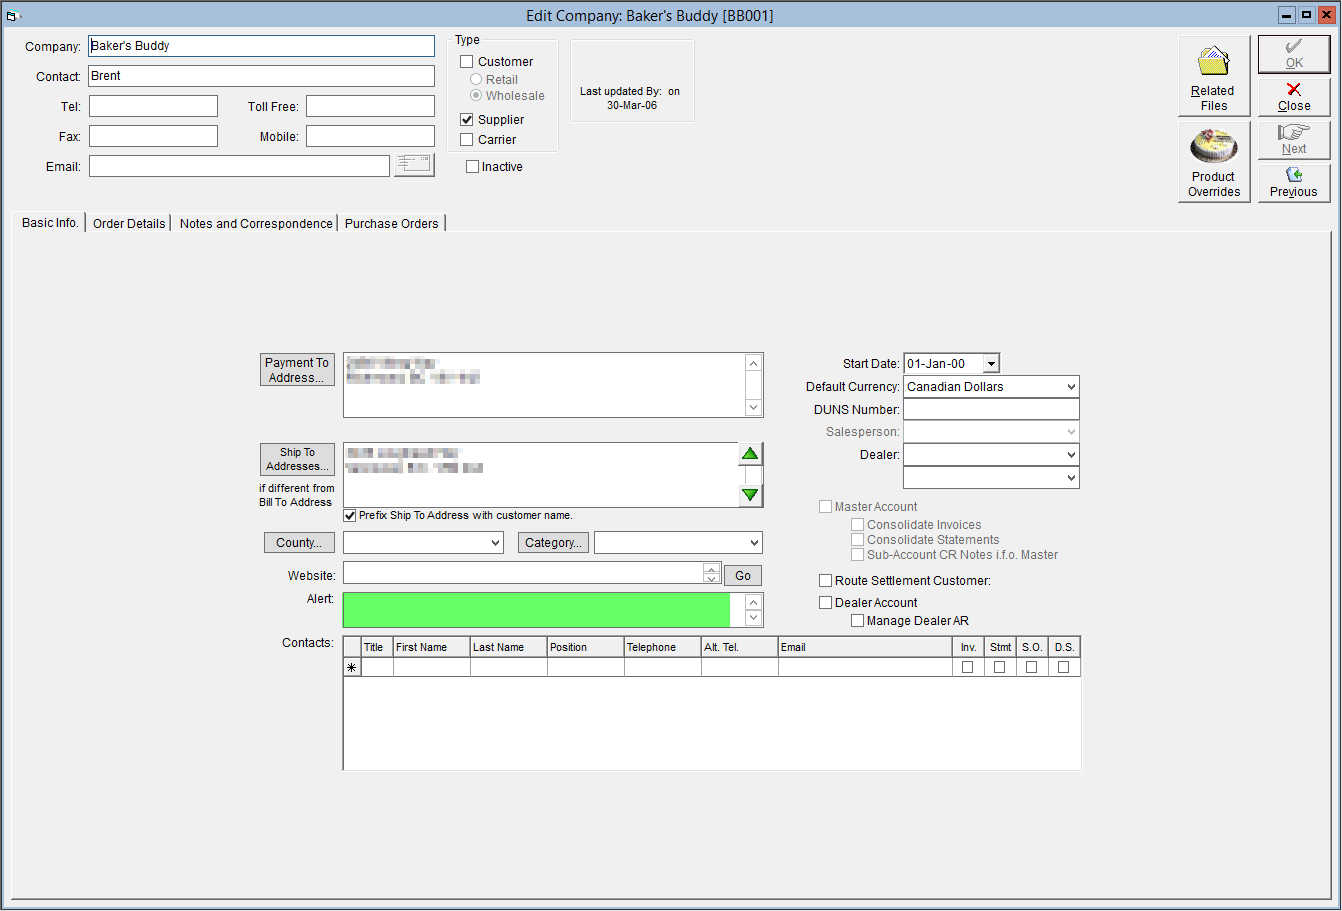Click the green Alert field

(x=537, y=610)
